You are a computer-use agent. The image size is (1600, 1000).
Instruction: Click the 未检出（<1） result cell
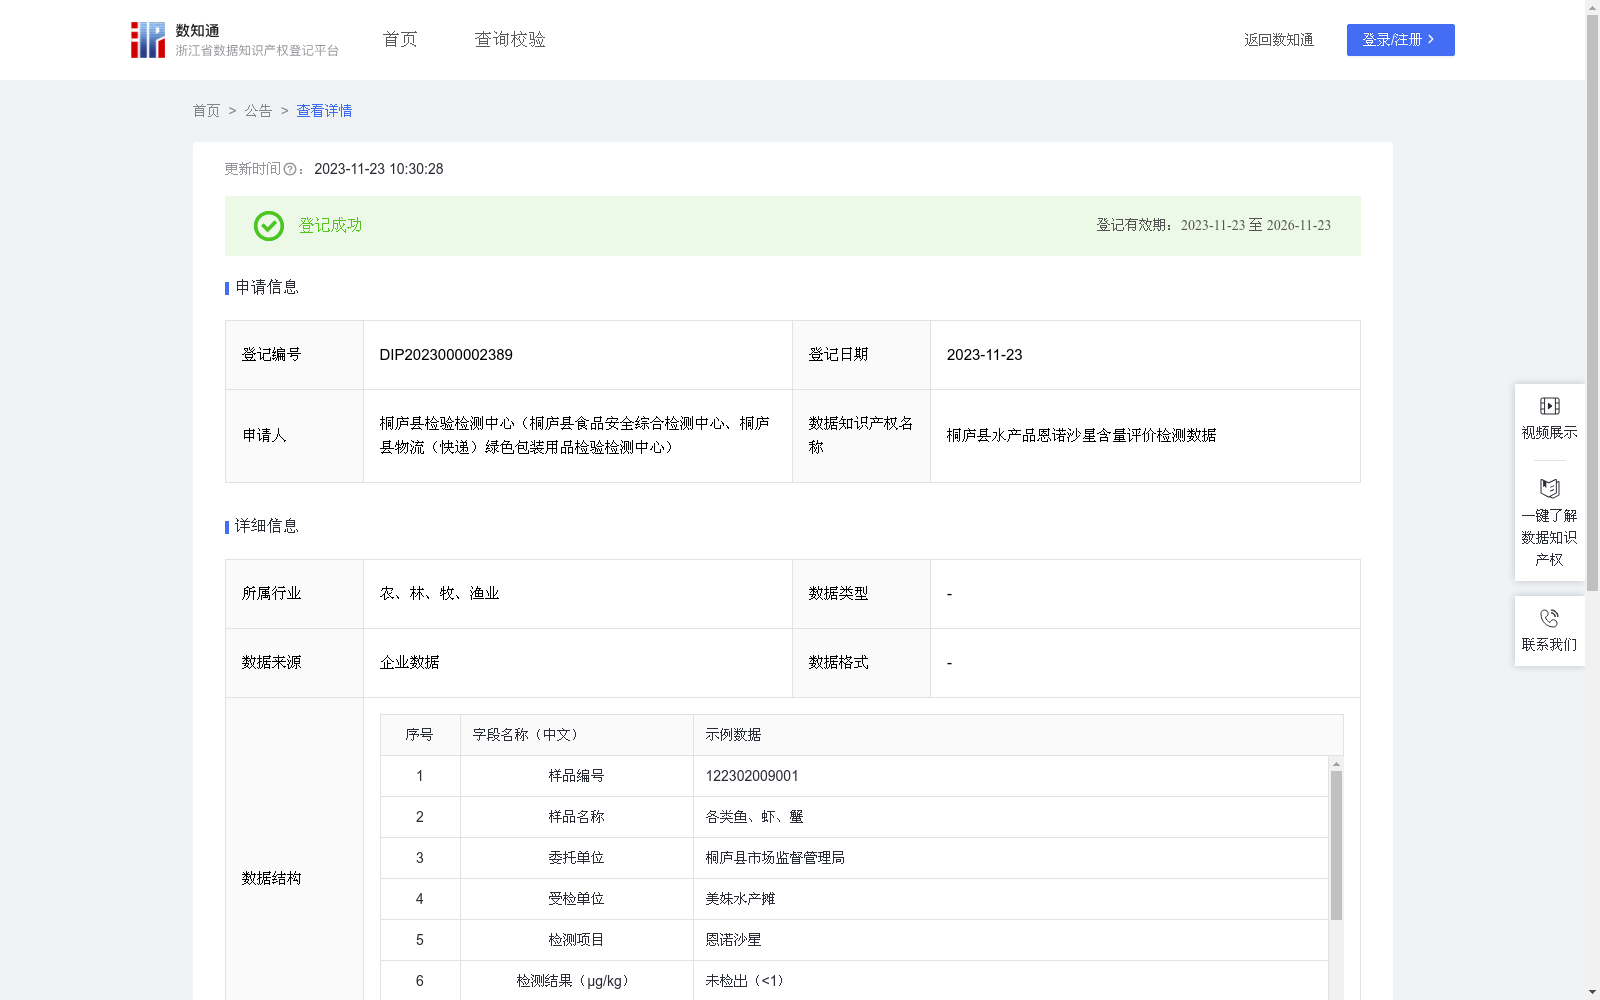pos(748,981)
